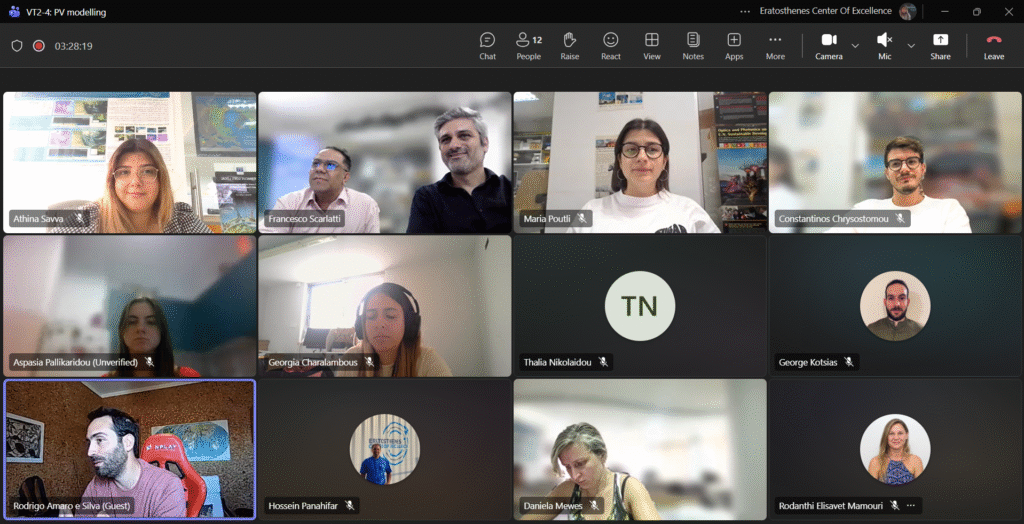The height and width of the screenshot is (524, 1024).
Task: Expand the Mic options dropdown arrow
Action: pos(911,46)
